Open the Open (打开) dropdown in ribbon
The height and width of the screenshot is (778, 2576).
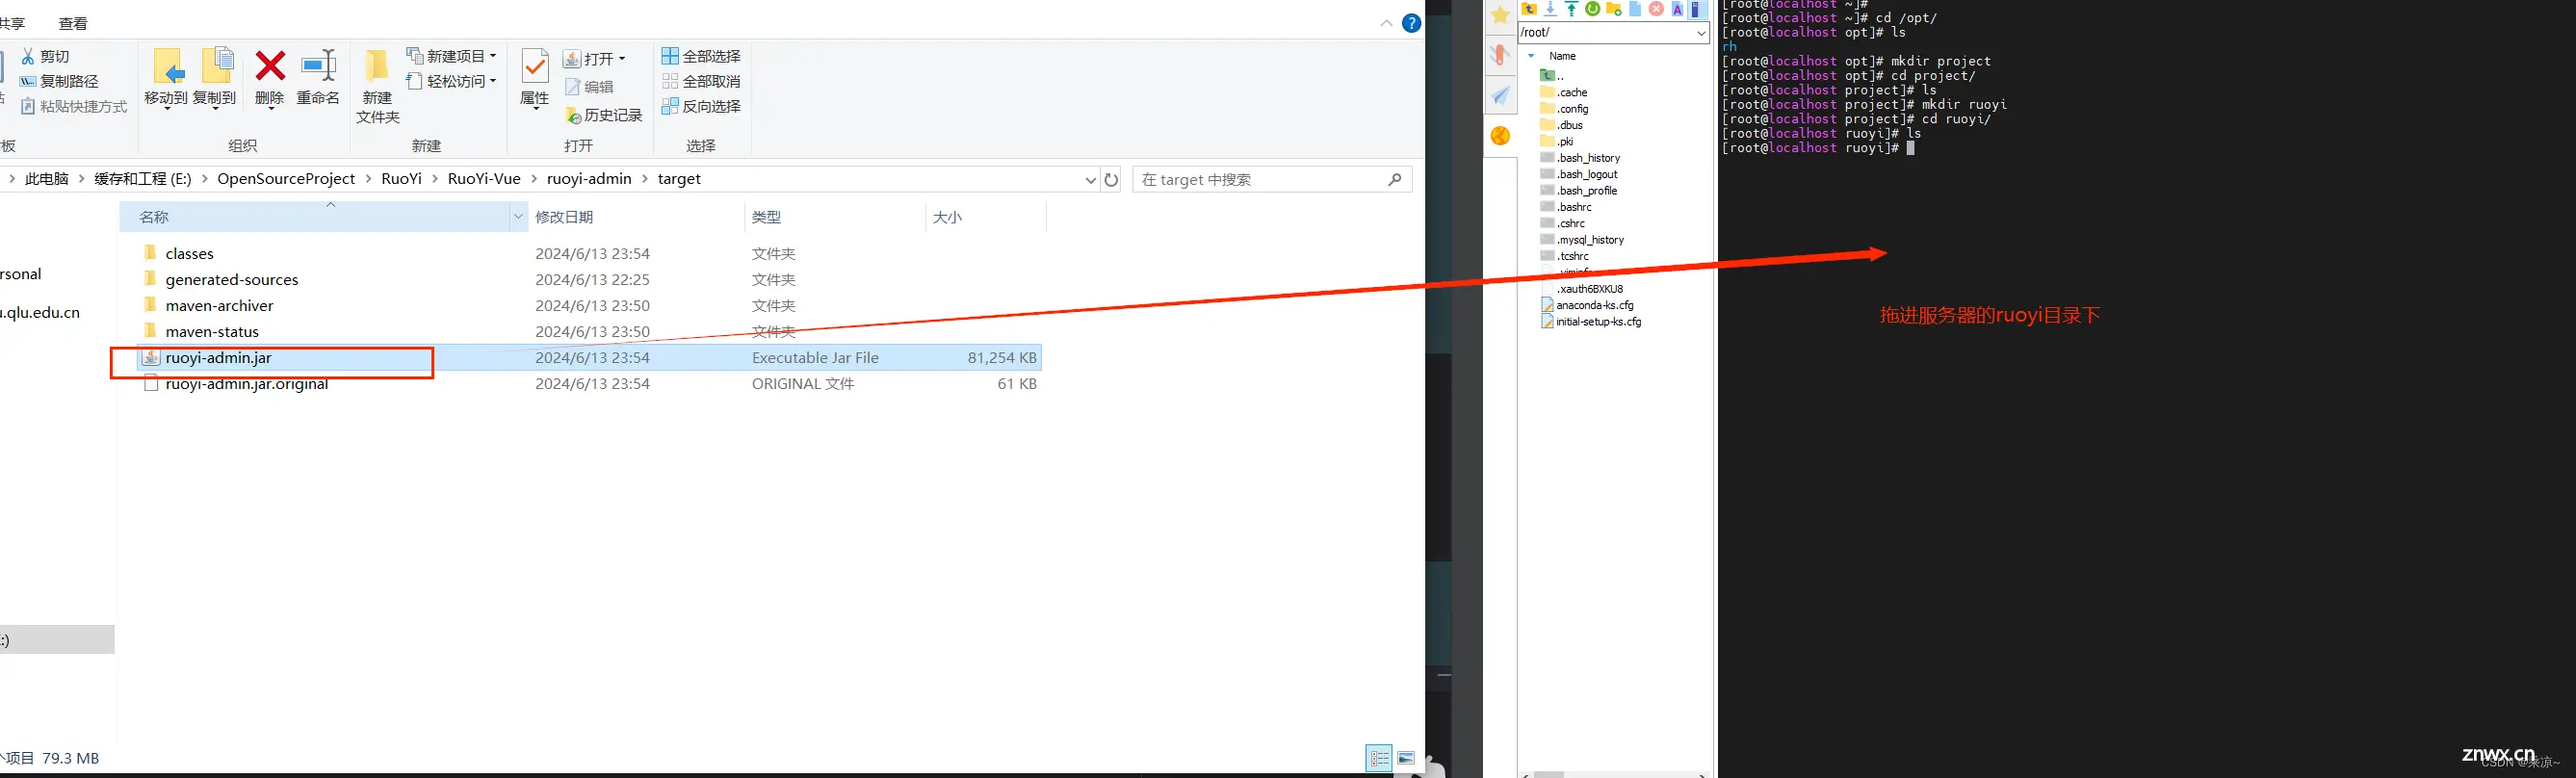[594, 59]
